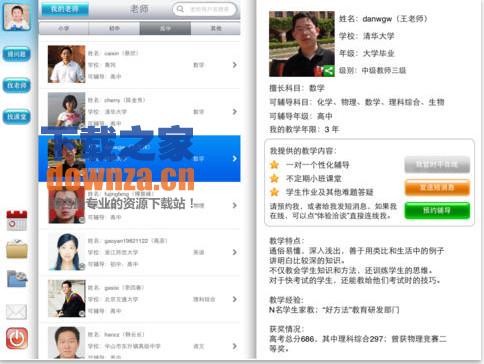The width and height of the screenshot is (484, 364).
Task: Click the red power button icon
Action: point(17,338)
